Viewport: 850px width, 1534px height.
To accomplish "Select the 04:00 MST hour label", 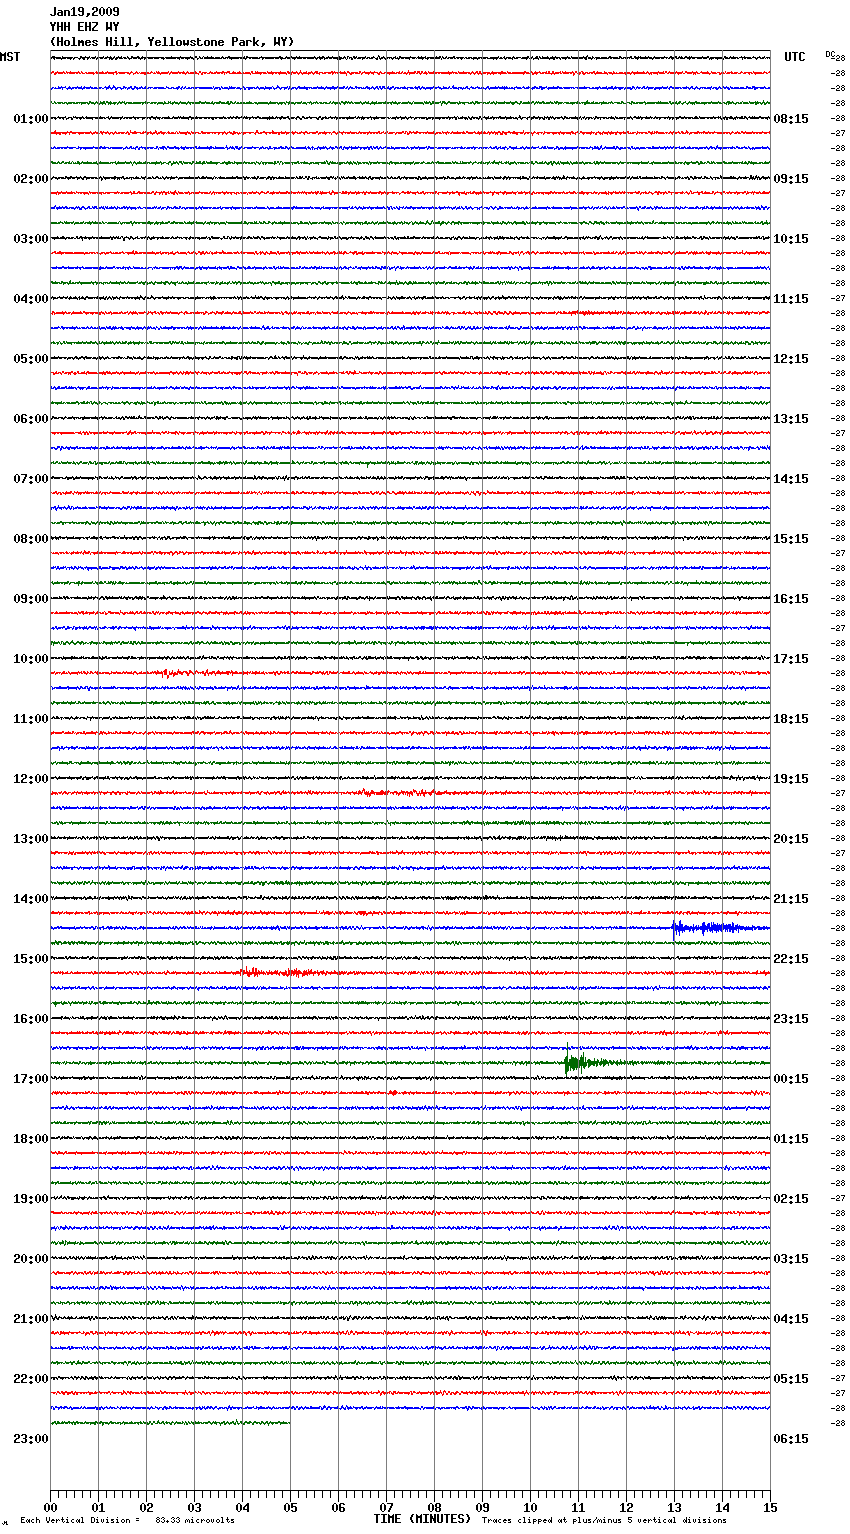I will tap(31, 299).
